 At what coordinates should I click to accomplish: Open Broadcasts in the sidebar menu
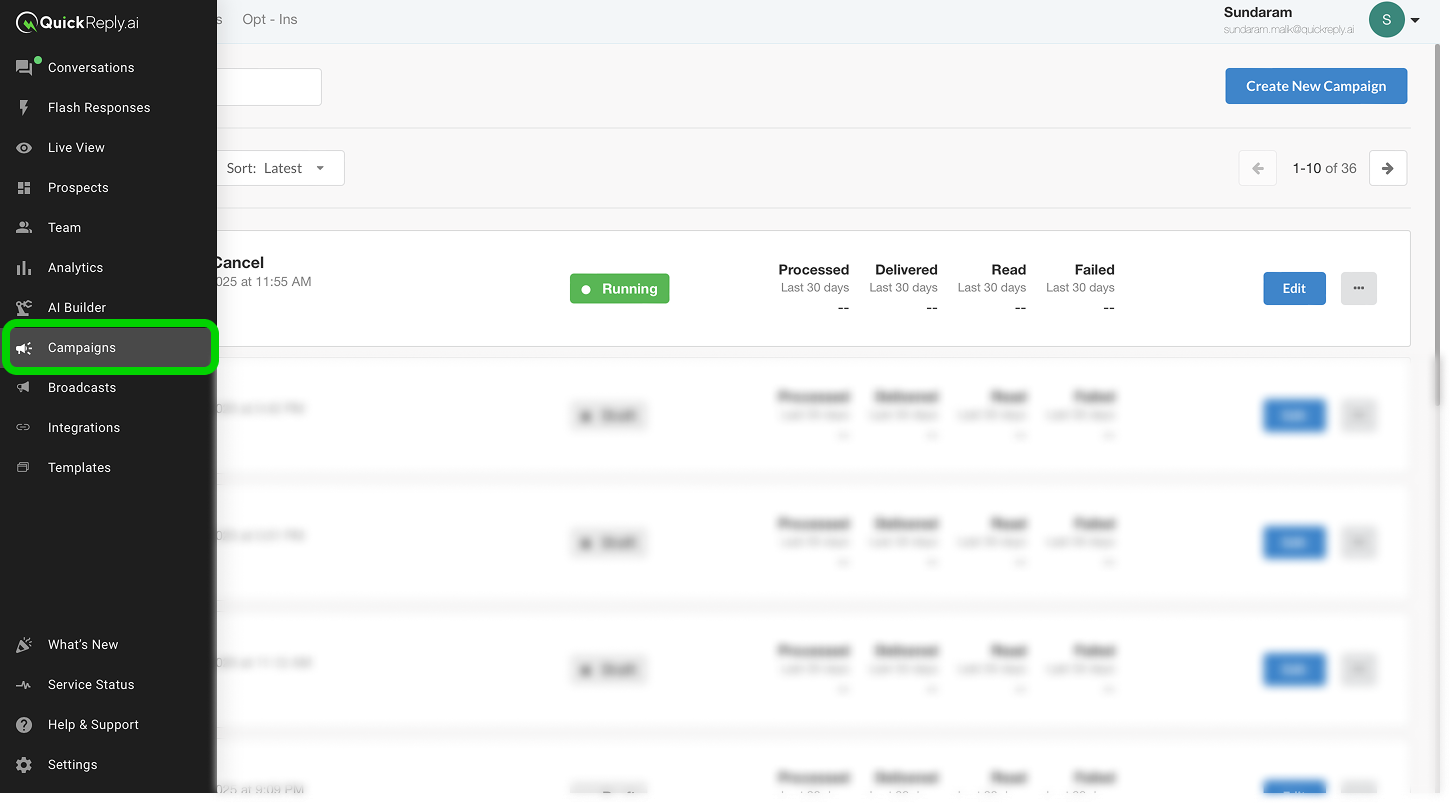82,388
